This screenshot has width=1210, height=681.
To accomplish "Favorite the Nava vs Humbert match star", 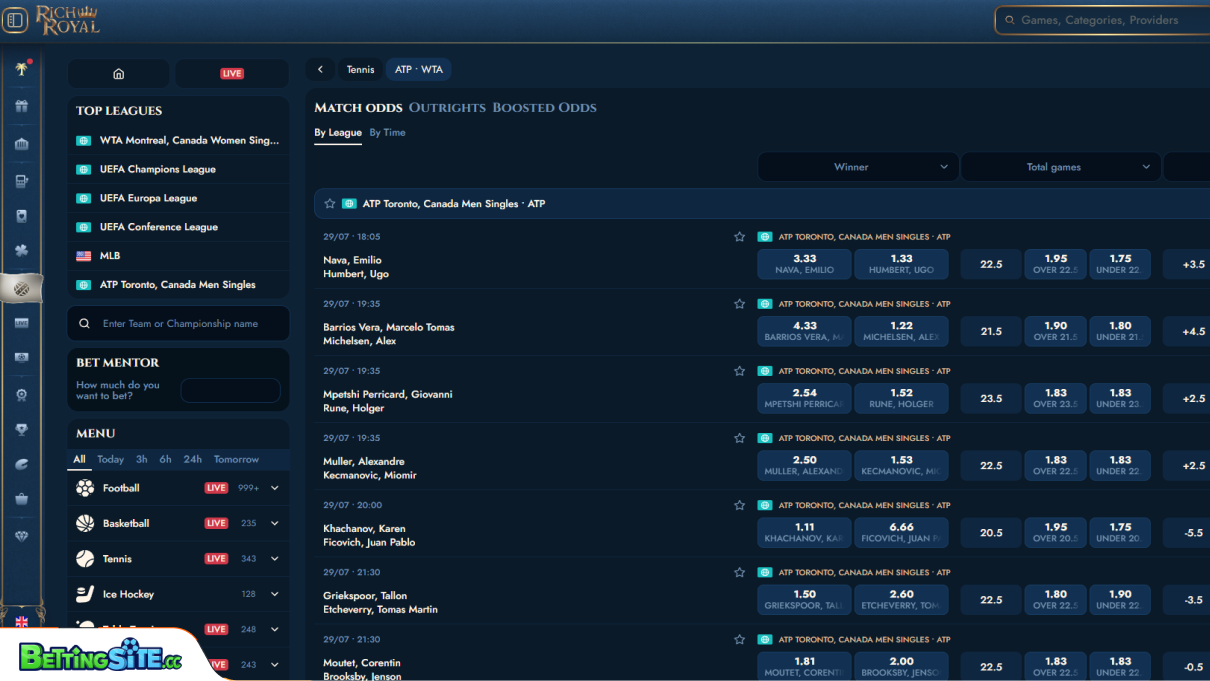I will point(739,236).
